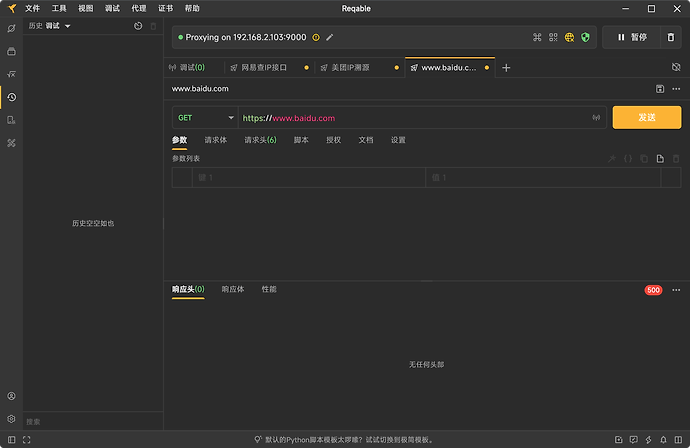
Task: Click the 暂停 pause button
Action: pos(632,37)
